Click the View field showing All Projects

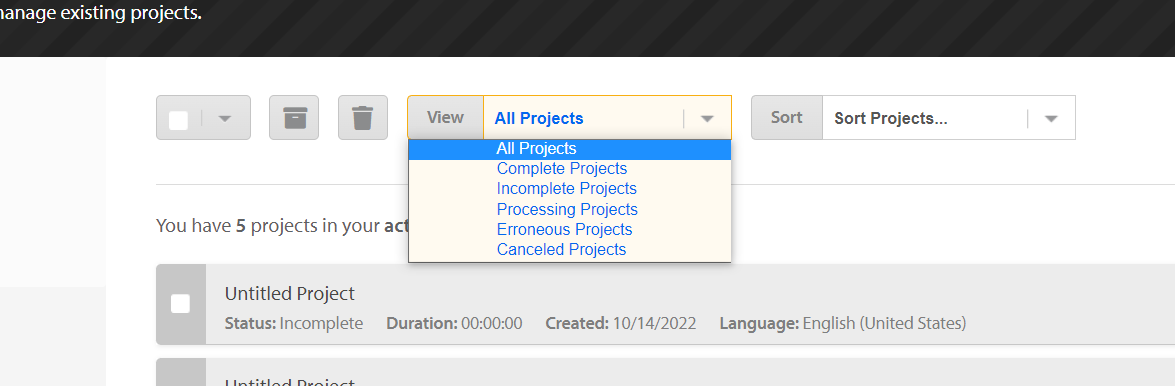[607, 118]
